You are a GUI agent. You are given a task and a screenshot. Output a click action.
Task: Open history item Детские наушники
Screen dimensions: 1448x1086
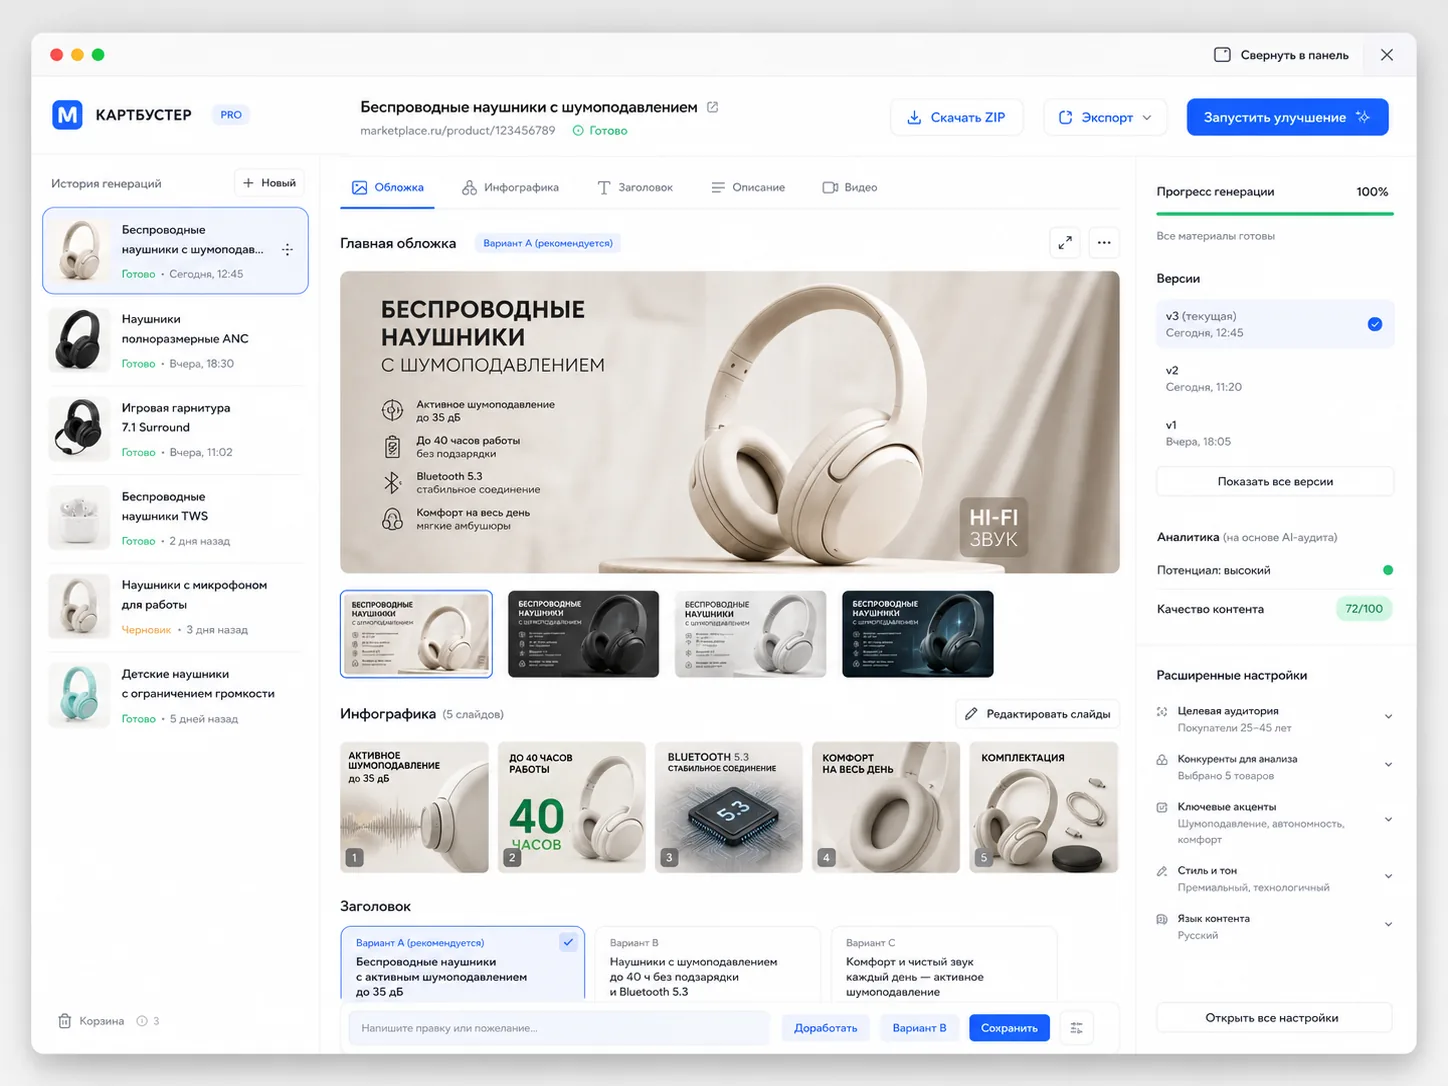(x=175, y=696)
